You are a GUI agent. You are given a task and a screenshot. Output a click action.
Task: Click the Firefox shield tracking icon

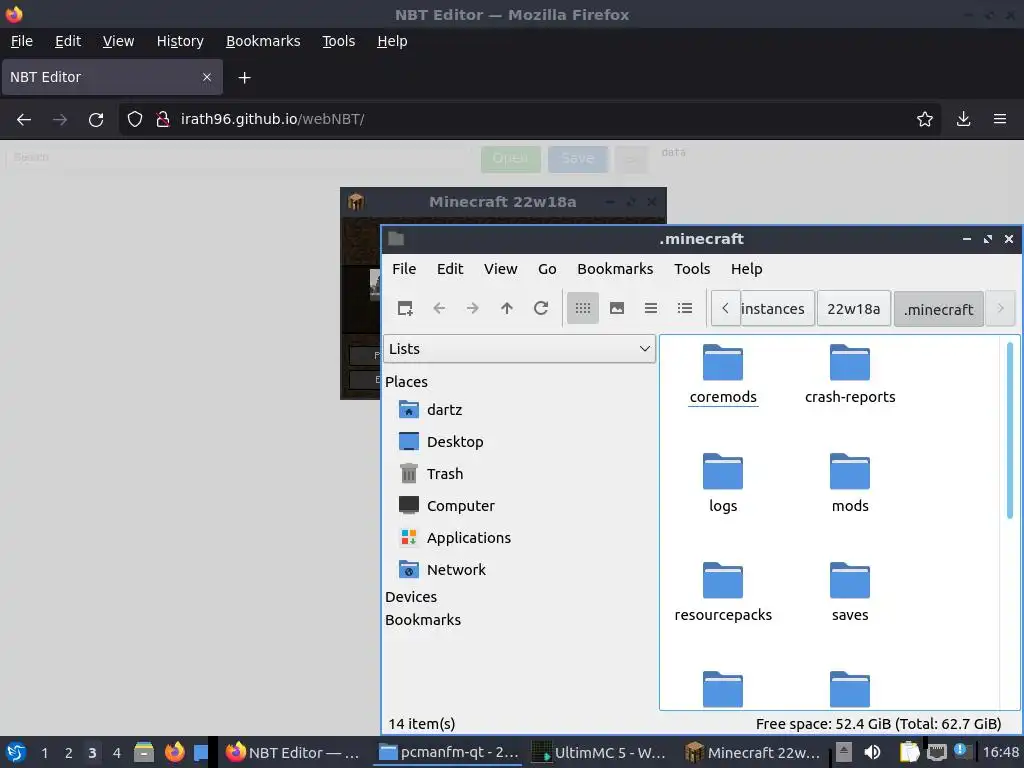[135, 120]
